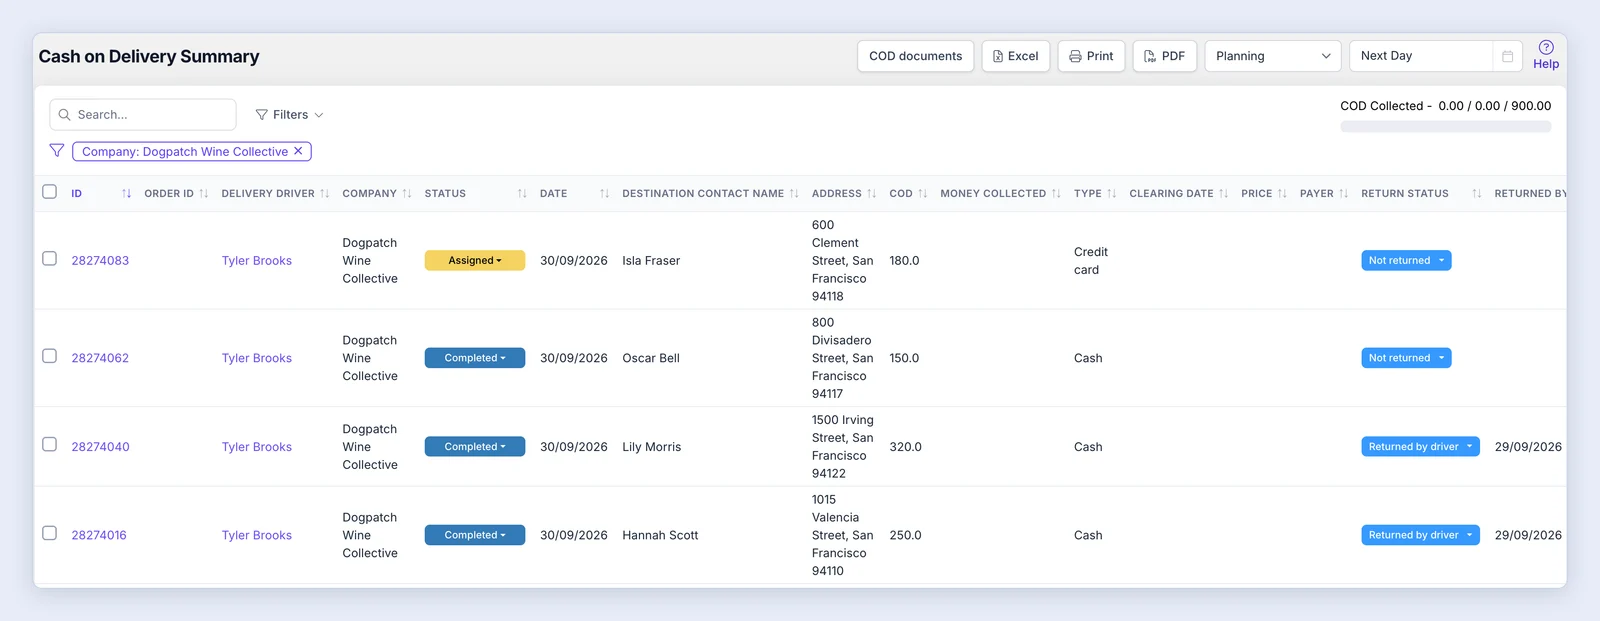Open Not returned dropdown for order 28274062
This screenshot has height=621, width=1600.
1406,358
